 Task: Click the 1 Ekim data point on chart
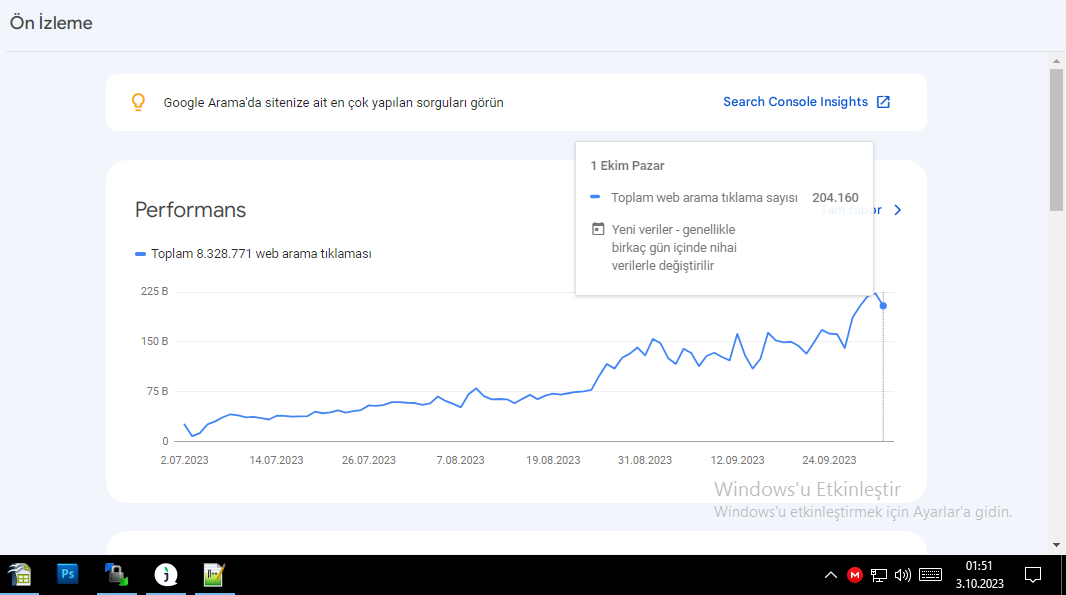[883, 306]
